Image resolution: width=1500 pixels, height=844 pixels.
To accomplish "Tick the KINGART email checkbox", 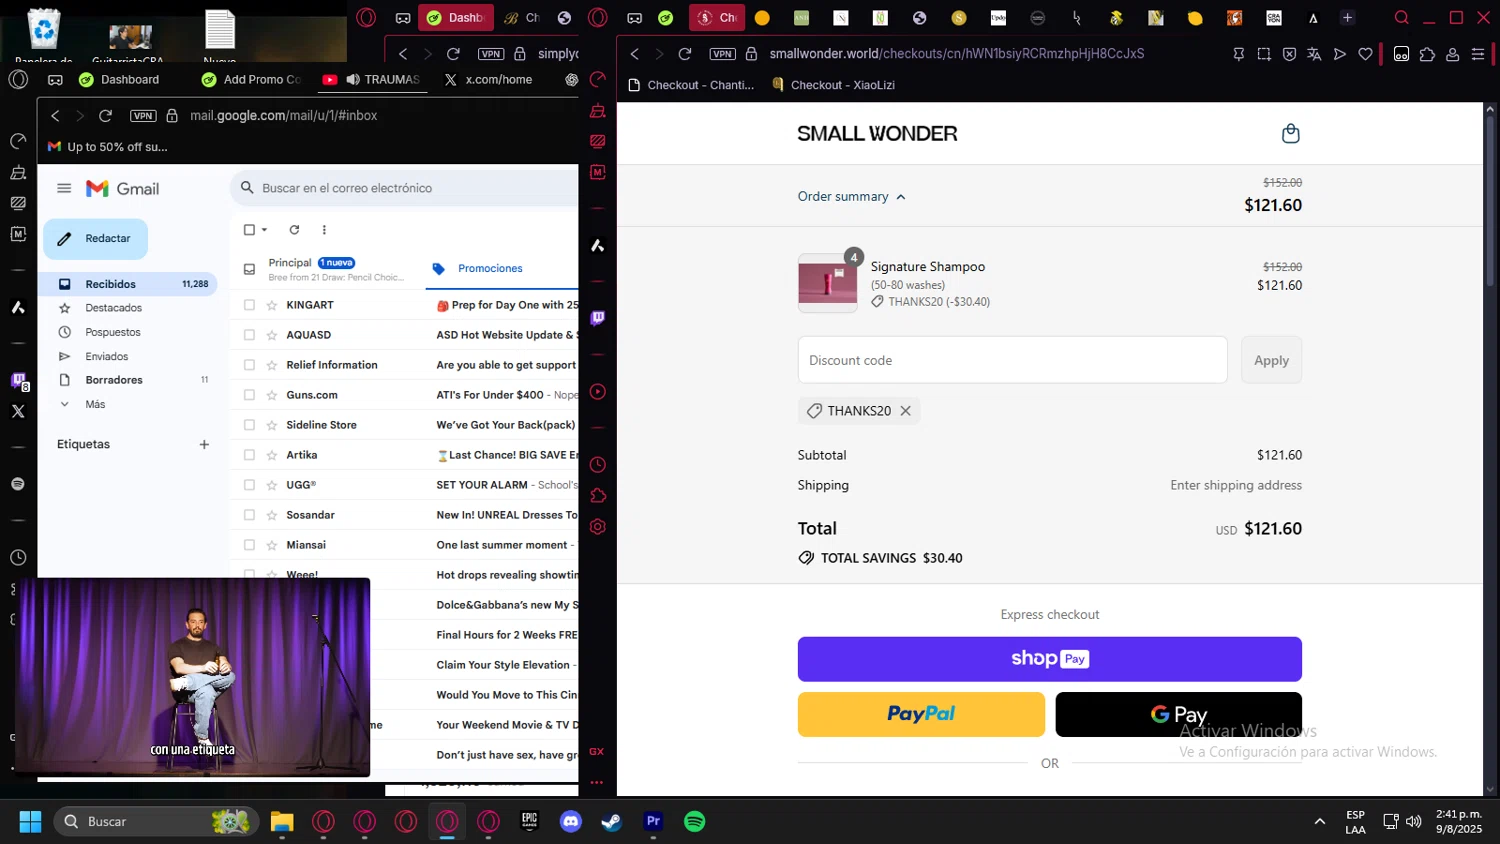I will (x=249, y=305).
